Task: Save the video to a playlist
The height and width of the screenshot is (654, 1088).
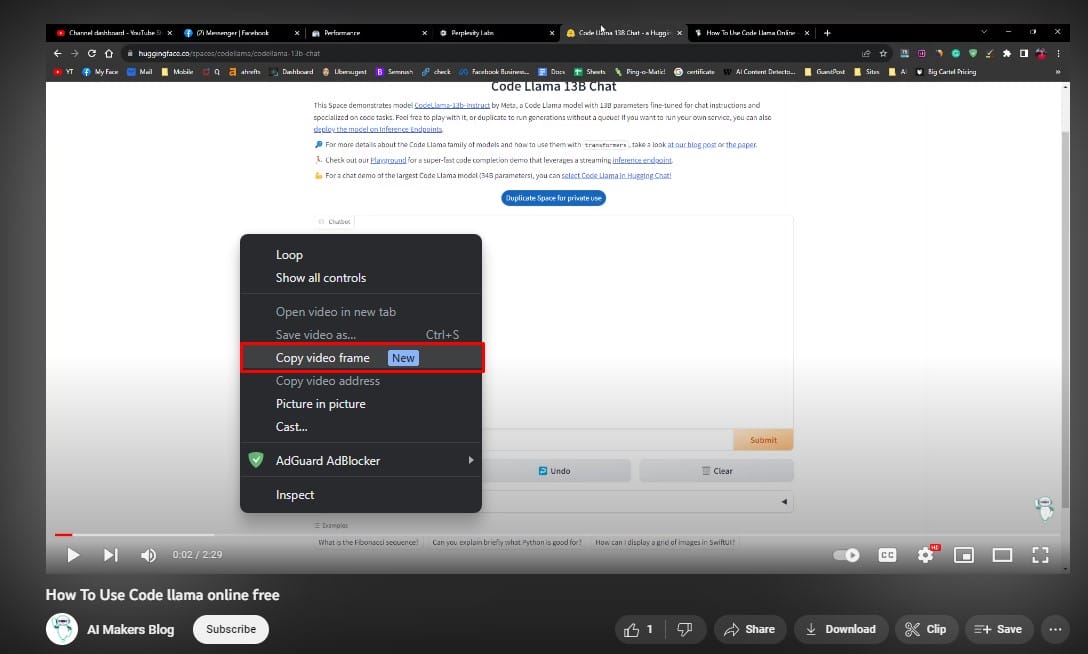Action: tap(998, 629)
